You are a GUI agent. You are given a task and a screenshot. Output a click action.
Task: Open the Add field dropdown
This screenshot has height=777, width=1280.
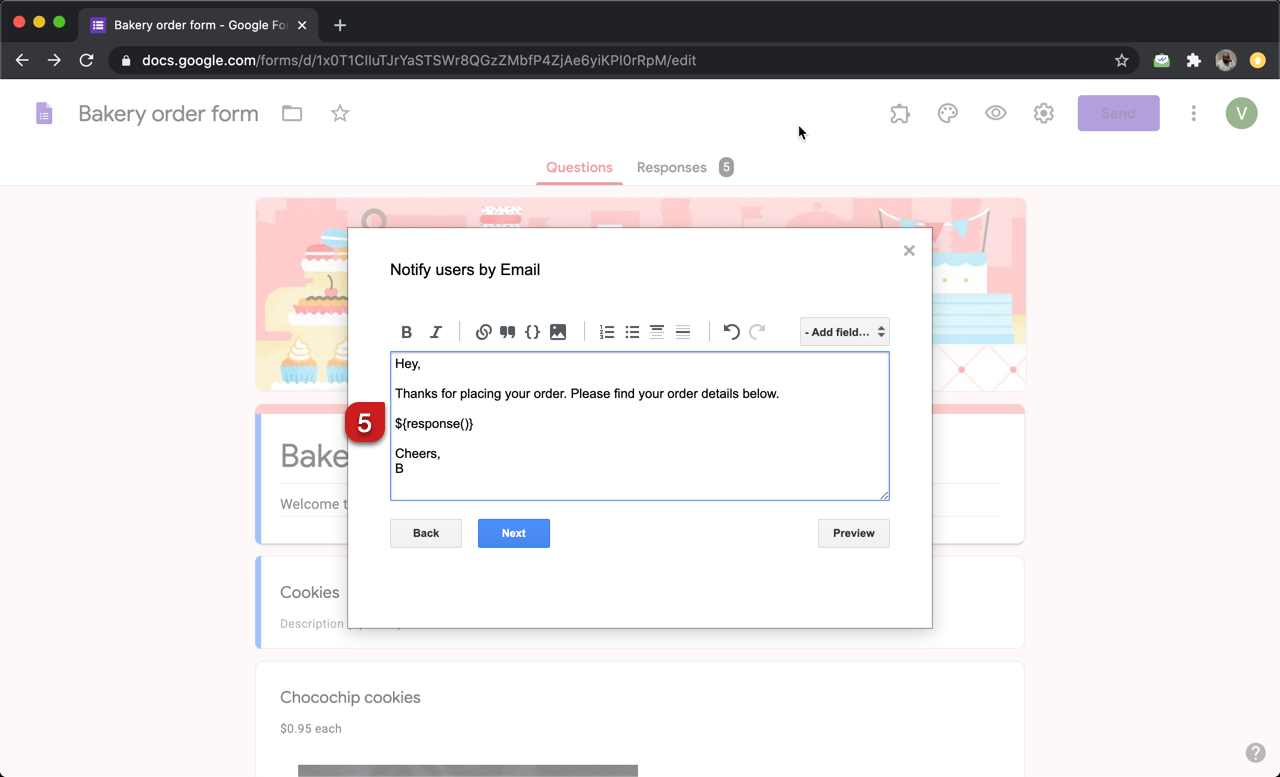point(843,331)
